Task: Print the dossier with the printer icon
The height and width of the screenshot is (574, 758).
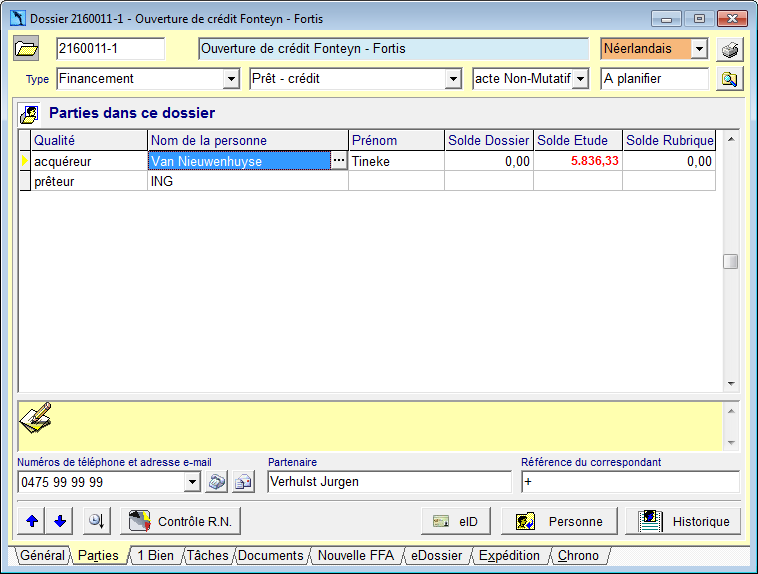Action: point(729,49)
